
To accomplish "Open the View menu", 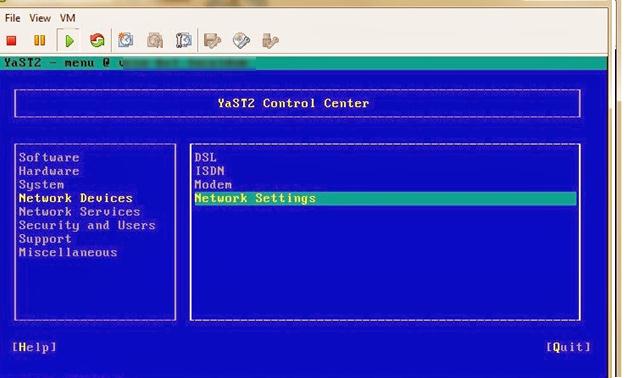I will tap(40, 18).
